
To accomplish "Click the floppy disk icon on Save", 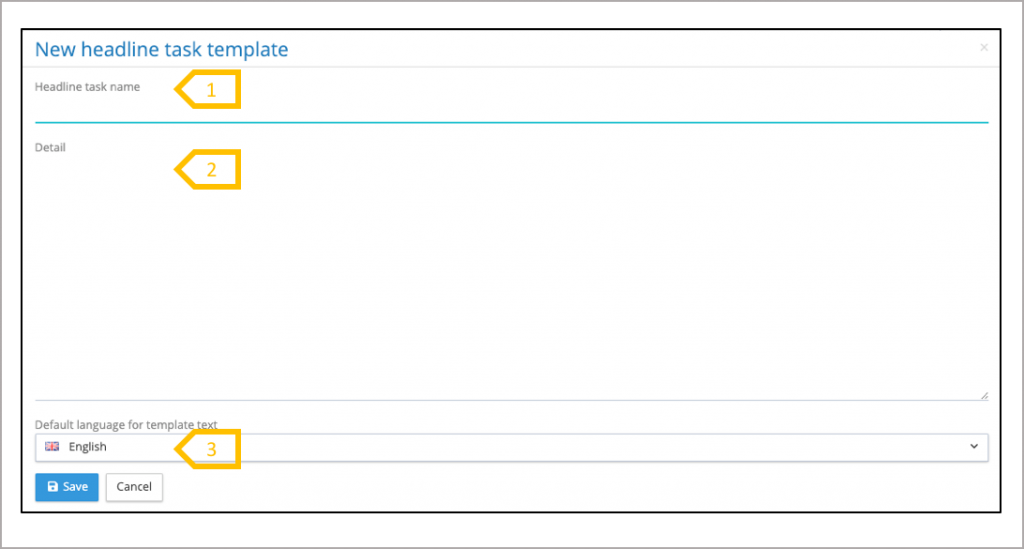I will pos(53,487).
